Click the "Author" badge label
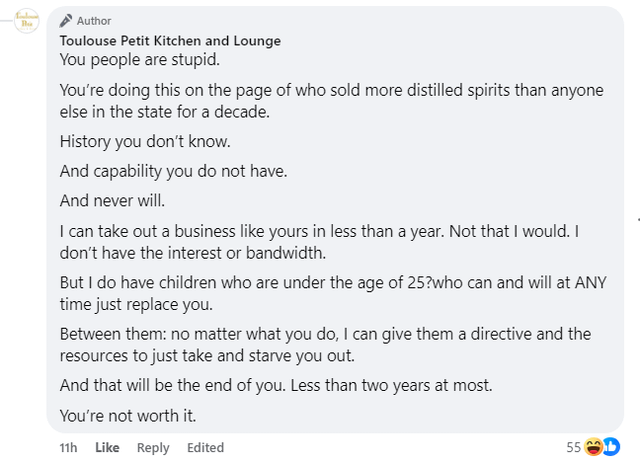 point(94,21)
